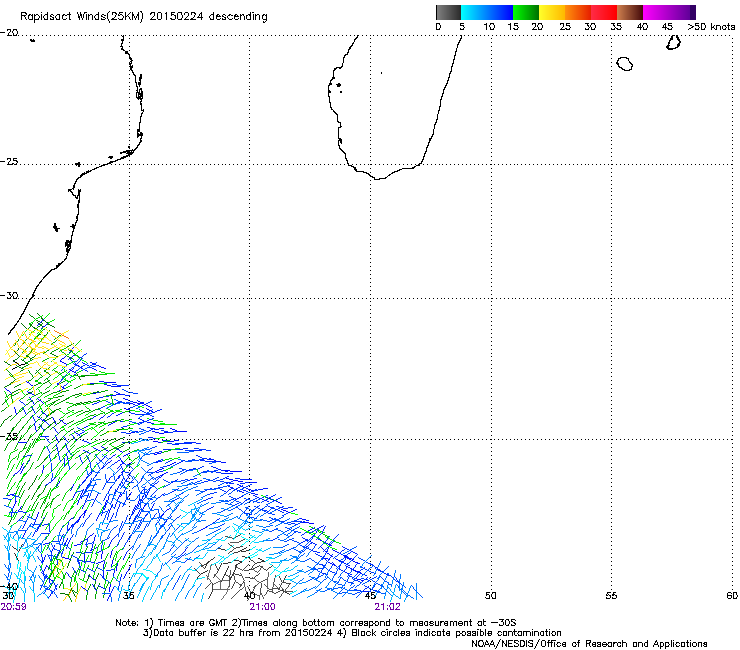
Task: Click the '50' longitude axis label
Action: click(491, 596)
